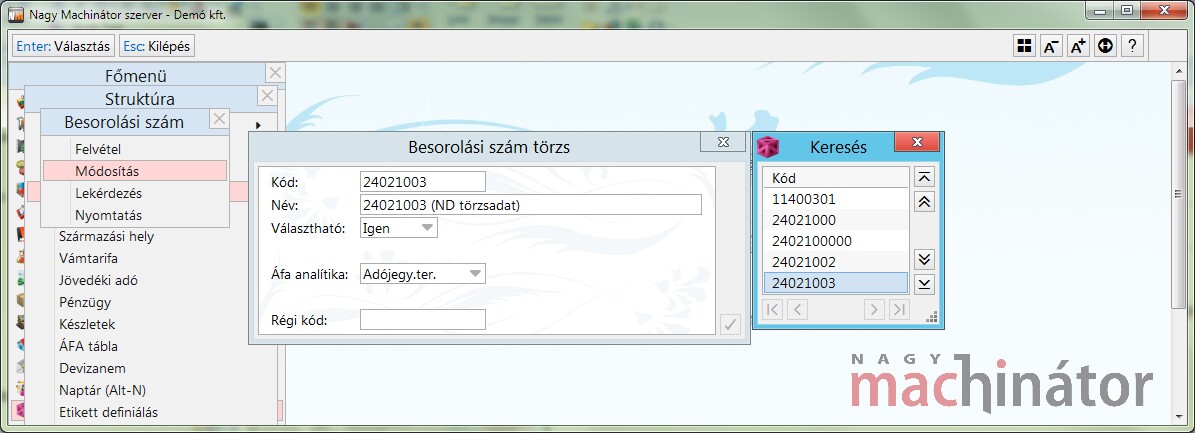
Task: Select code 24021002 in Keresés list
Action: (836, 262)
